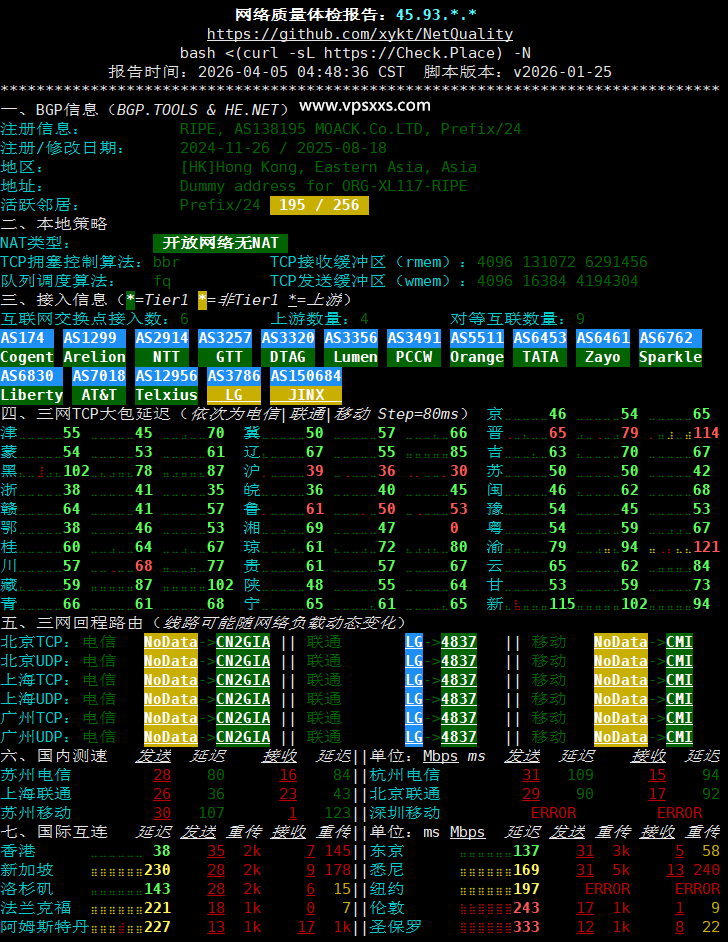728x942 pixels.
Task: Select the AS6830 Liberty badge
Action: (31, 386)
